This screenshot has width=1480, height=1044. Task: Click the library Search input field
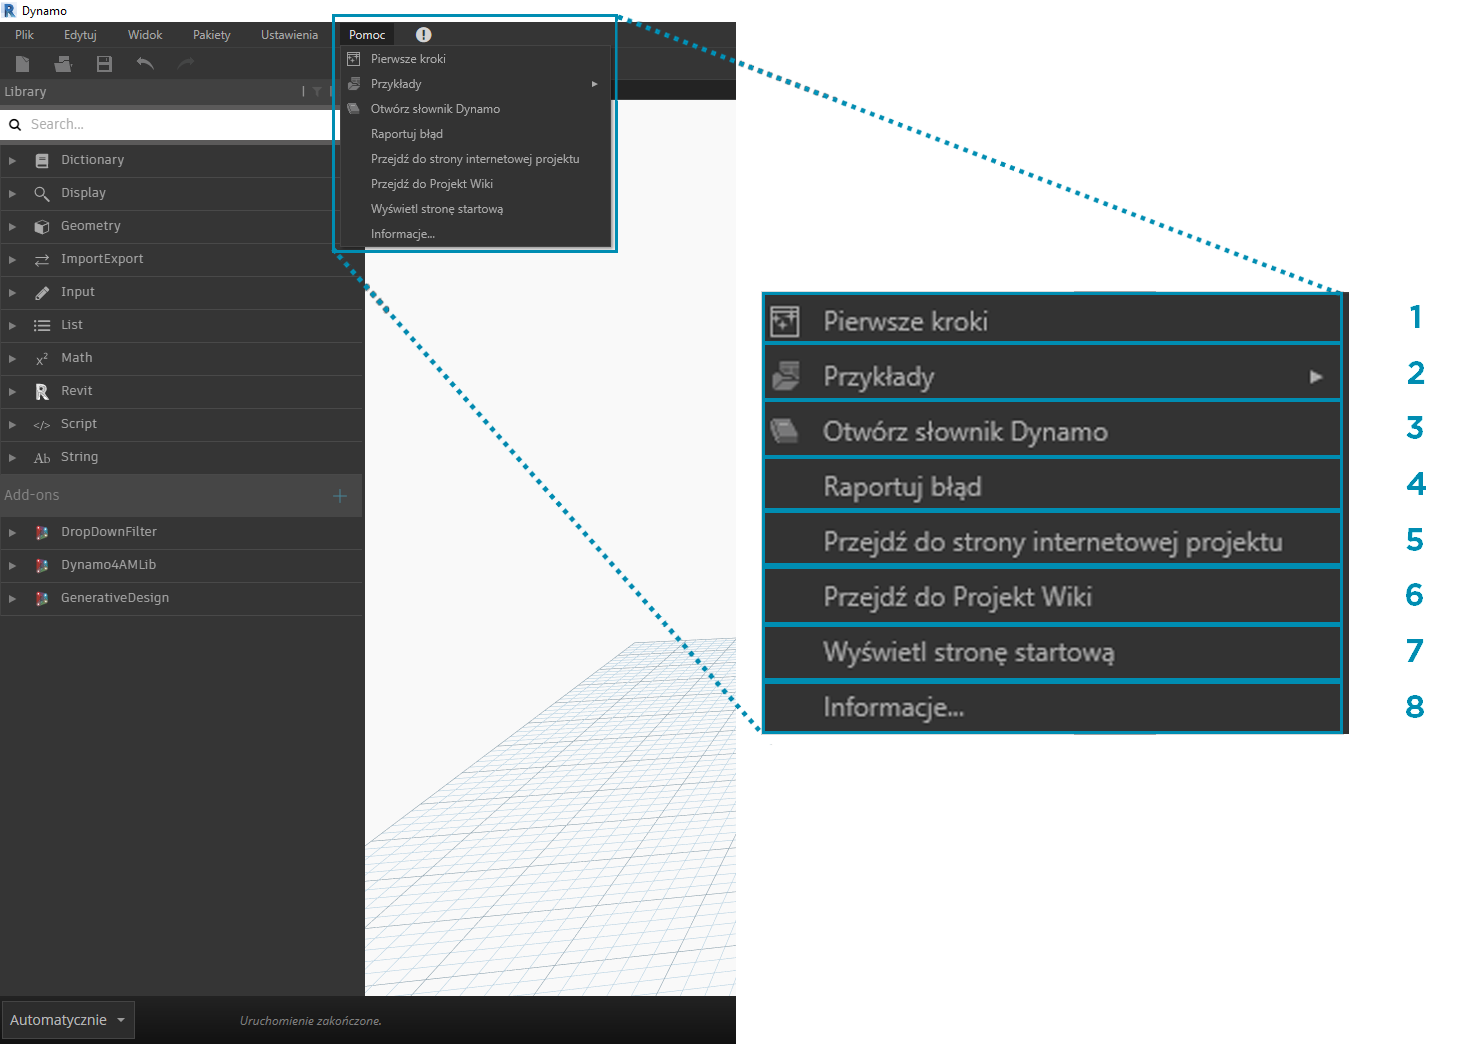(170, 125)
